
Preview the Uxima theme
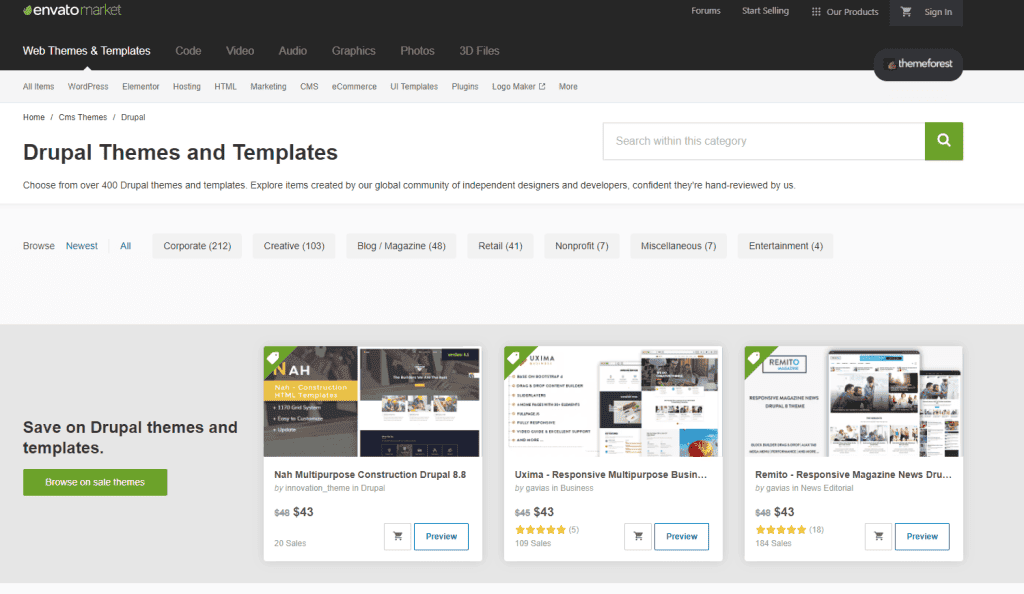[x=682, y=537]
